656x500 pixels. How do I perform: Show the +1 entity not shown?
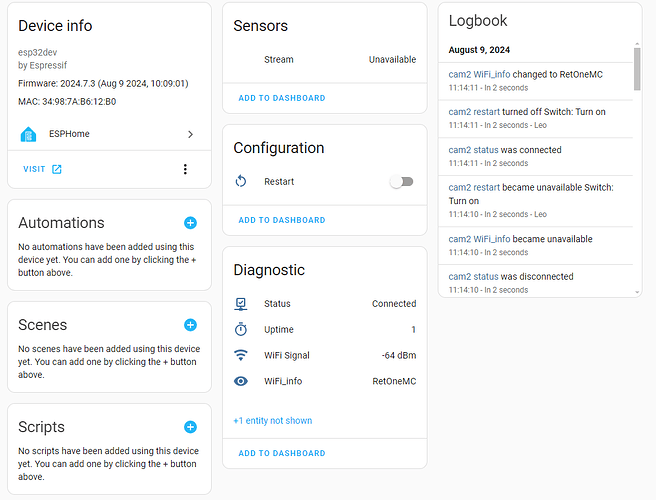(x=272, y=421)
